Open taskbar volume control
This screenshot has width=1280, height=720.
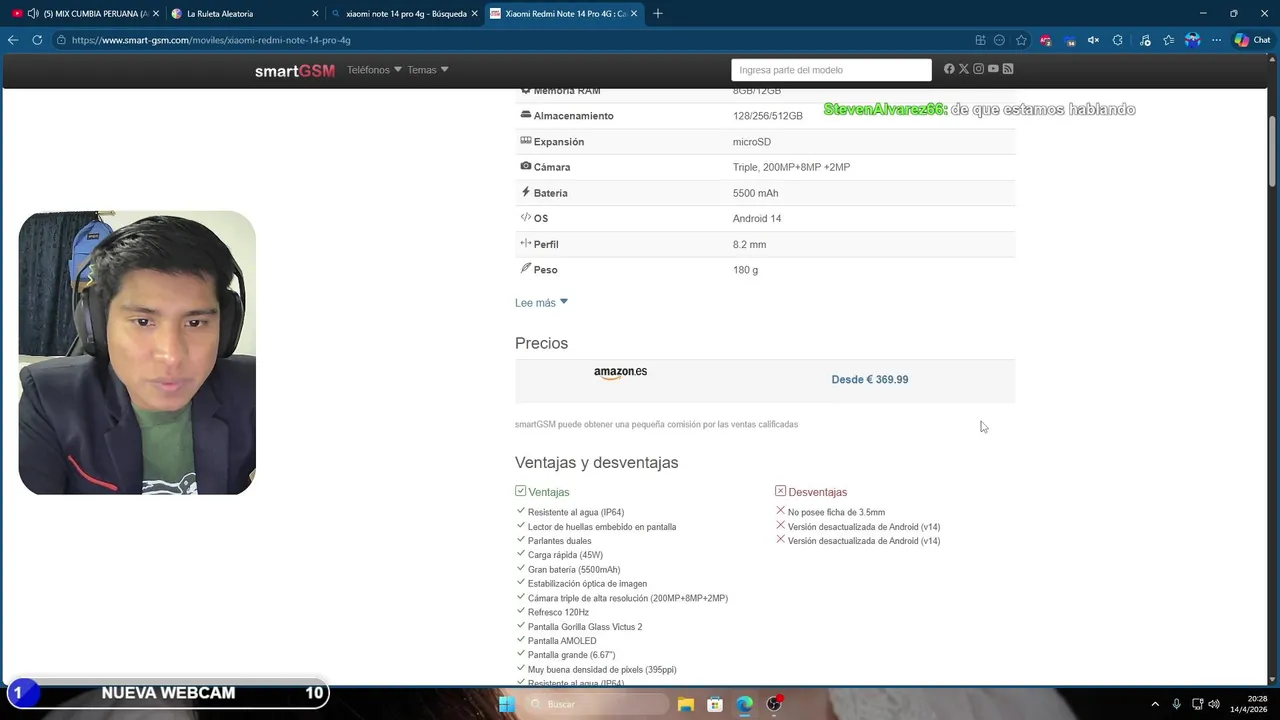[1214, 704]
